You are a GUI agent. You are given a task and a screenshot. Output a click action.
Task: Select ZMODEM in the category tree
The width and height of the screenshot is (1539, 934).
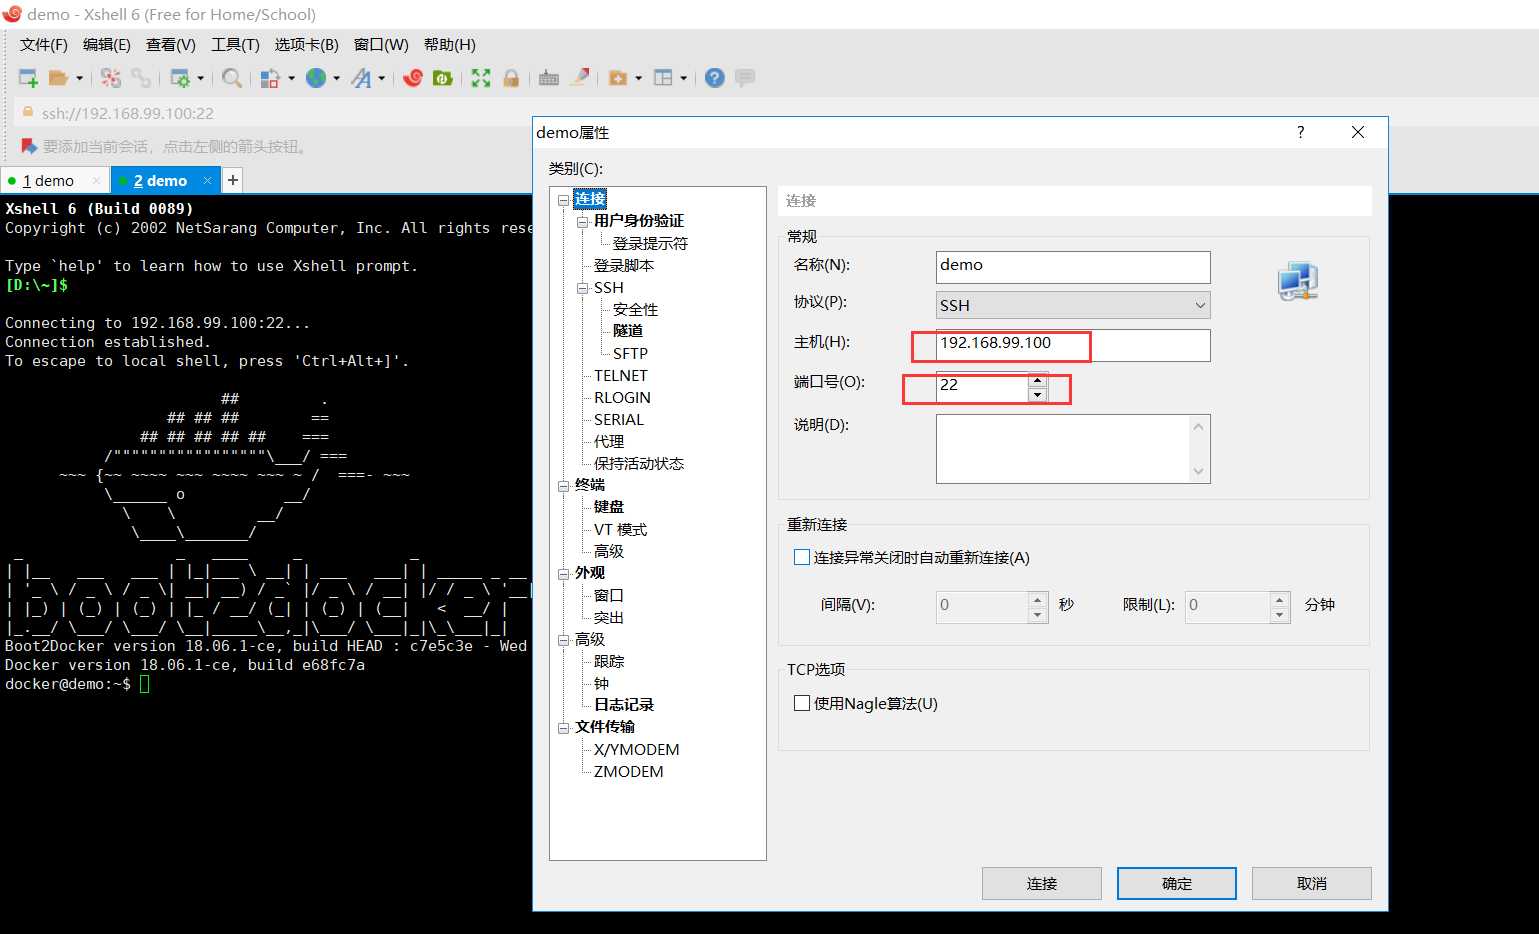628,771
